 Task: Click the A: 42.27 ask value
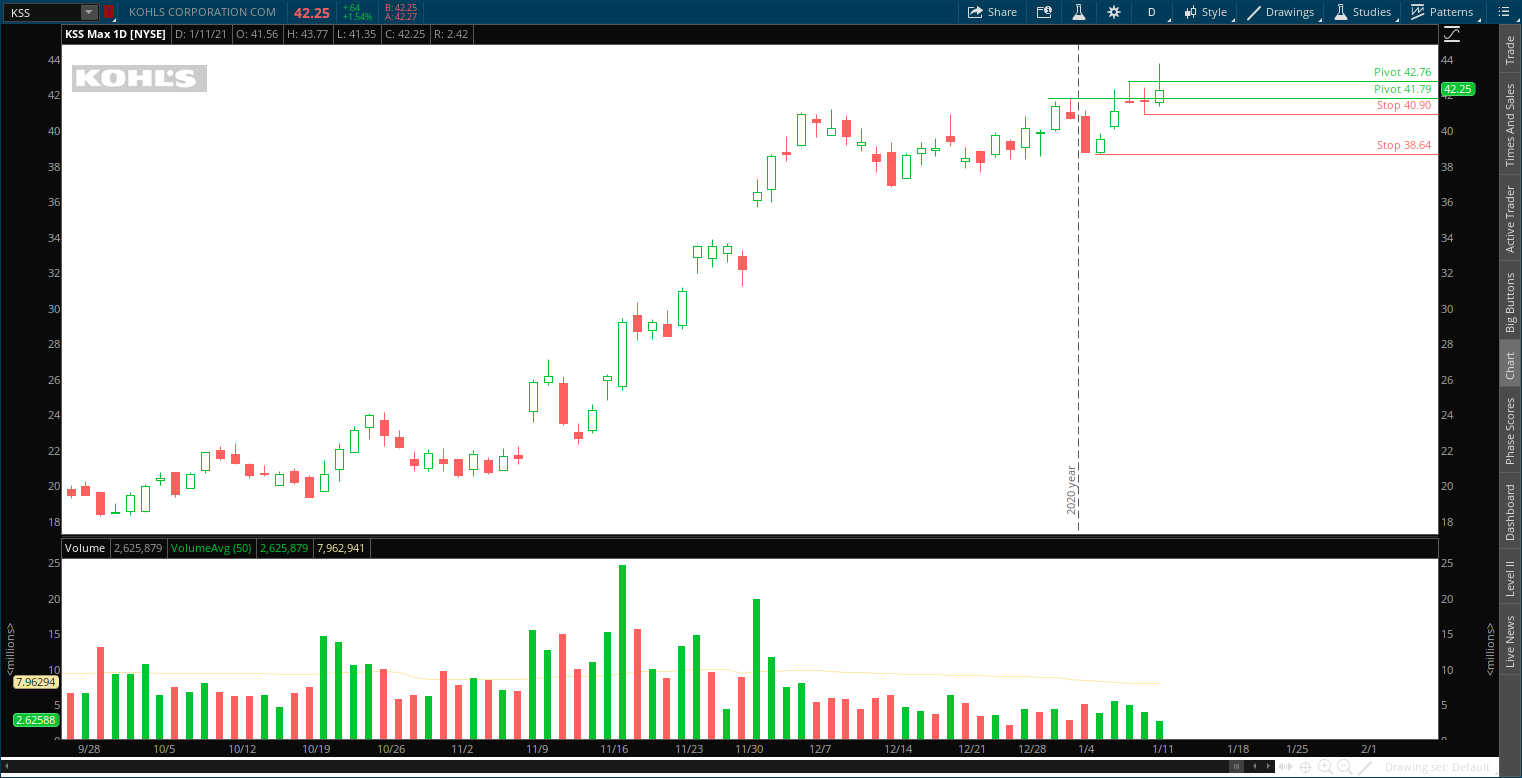[x=401, y=17]
